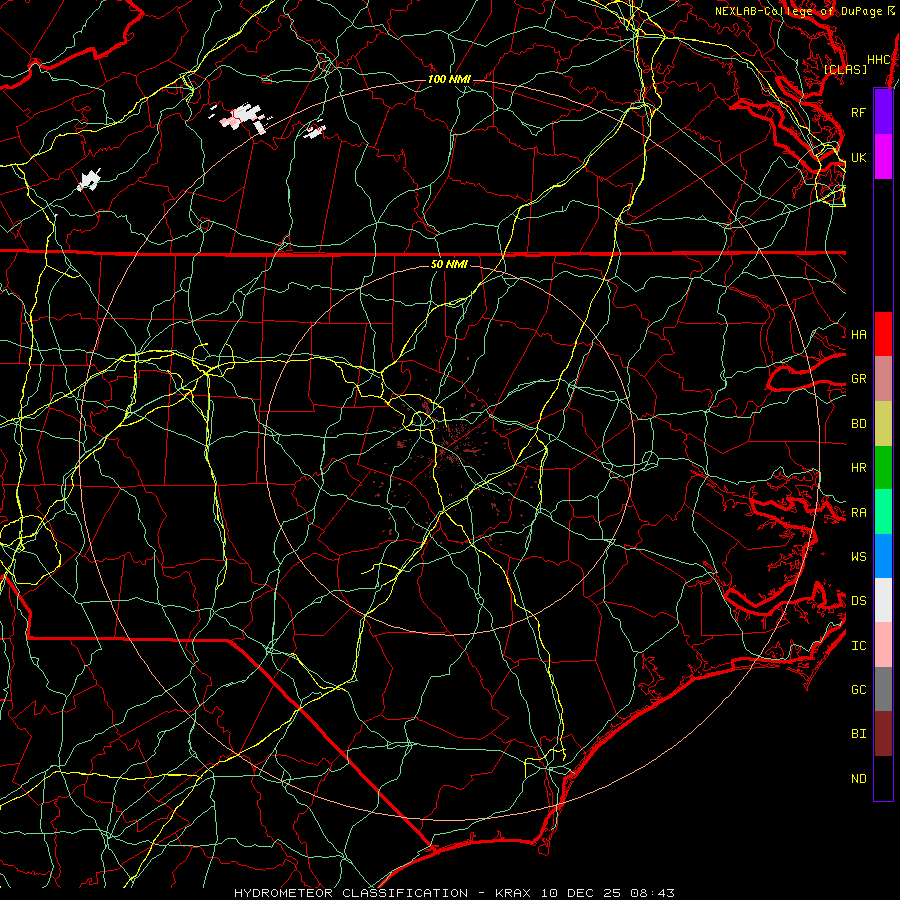Click the bright green RA swatch
This screenshot has height=900, width=900.
pos(883,512)
